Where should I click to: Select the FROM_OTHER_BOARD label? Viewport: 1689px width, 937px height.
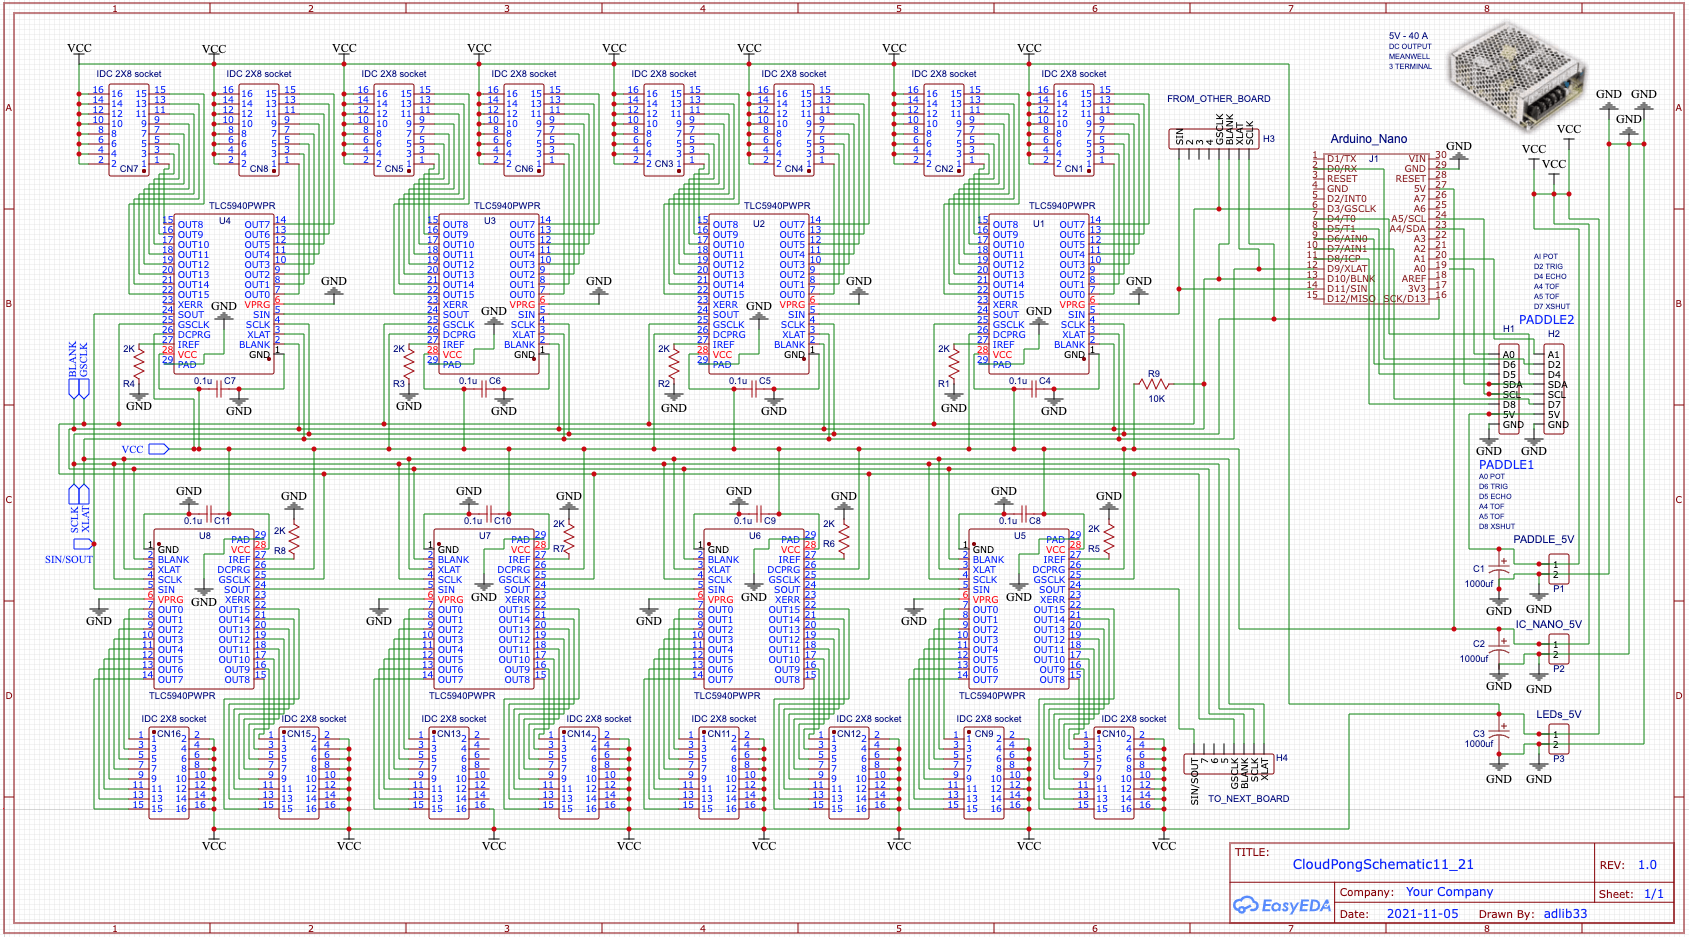1218,99
